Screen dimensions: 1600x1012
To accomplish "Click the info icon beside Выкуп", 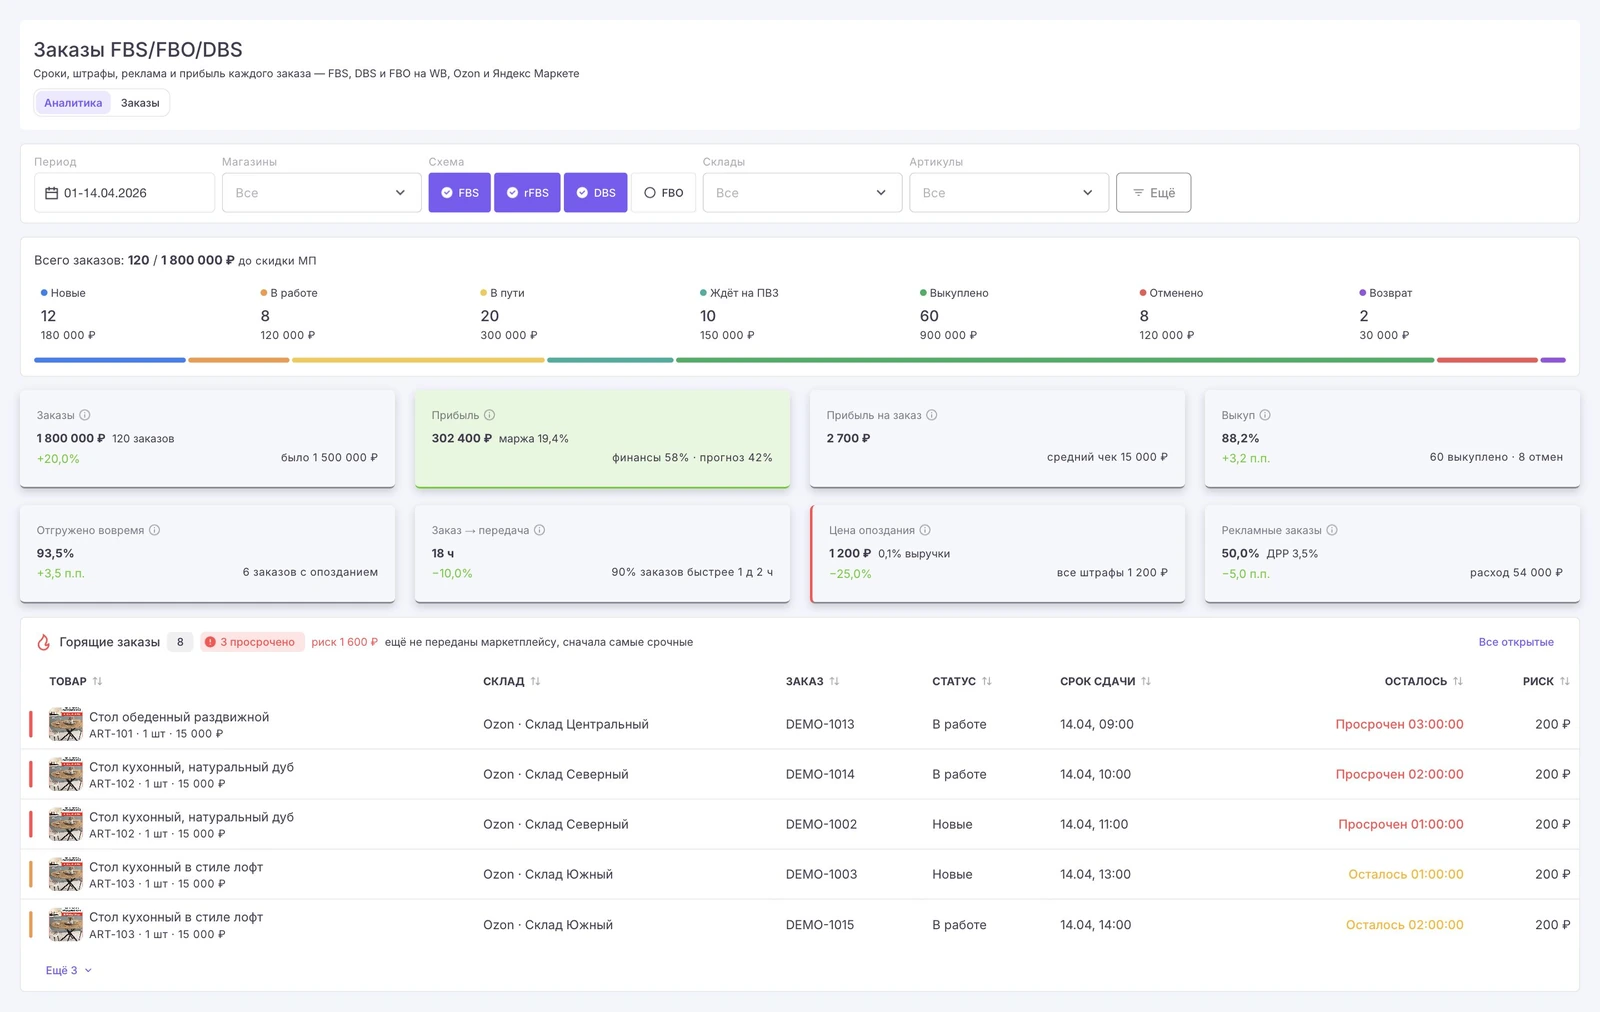I will tap(1265, 415).
